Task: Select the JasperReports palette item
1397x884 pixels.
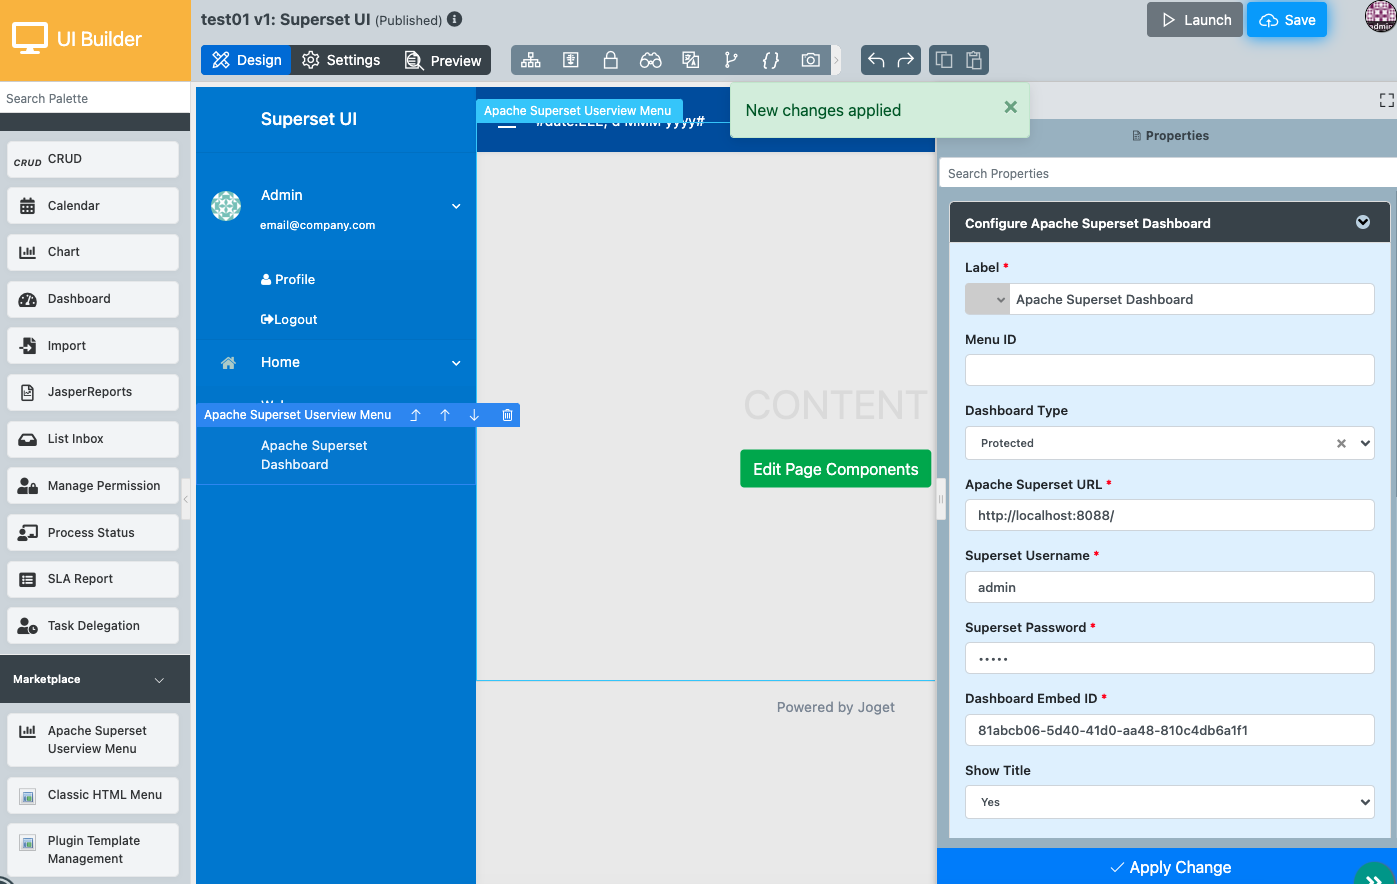Action: click(x=93, y=392)
